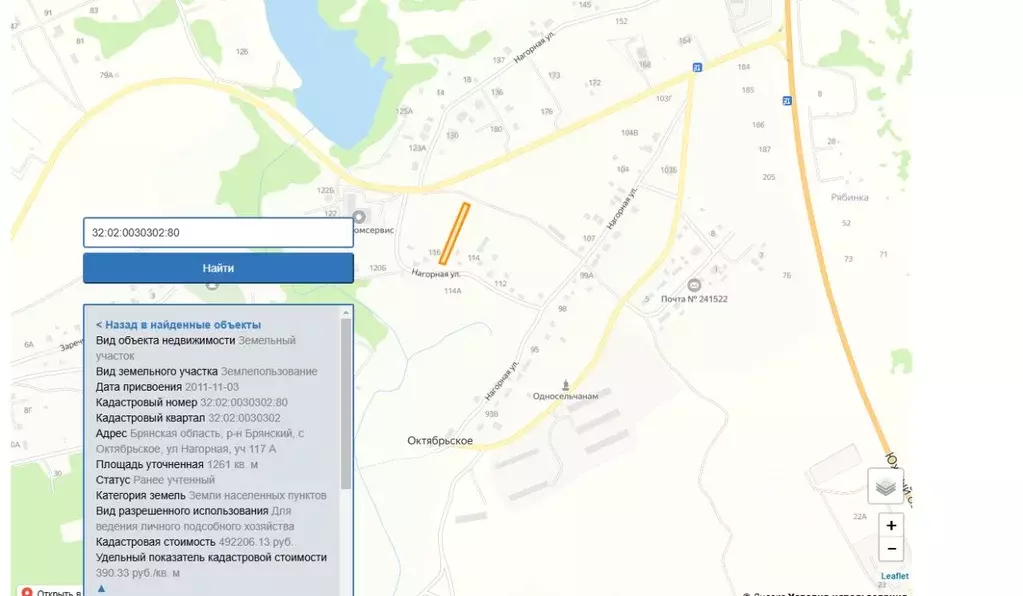Click the bus stop icon by the highway
The width and height of the screenshot is (1023, 596).
click(787, 101)
